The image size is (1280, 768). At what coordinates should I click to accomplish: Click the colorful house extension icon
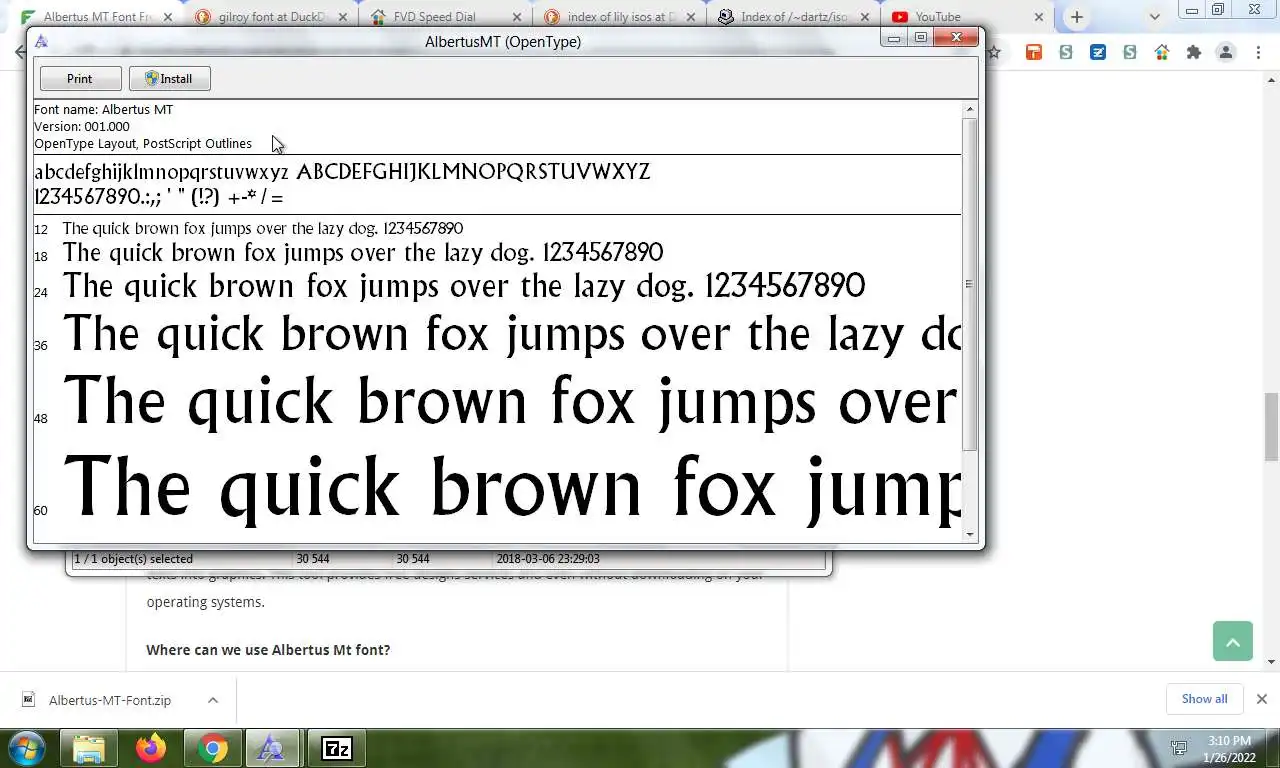1162,52
